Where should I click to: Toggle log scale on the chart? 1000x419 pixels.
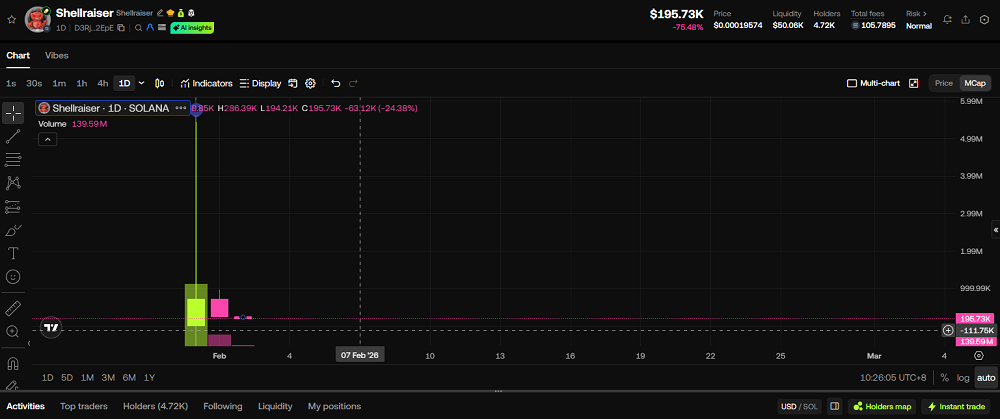[963, 377]
